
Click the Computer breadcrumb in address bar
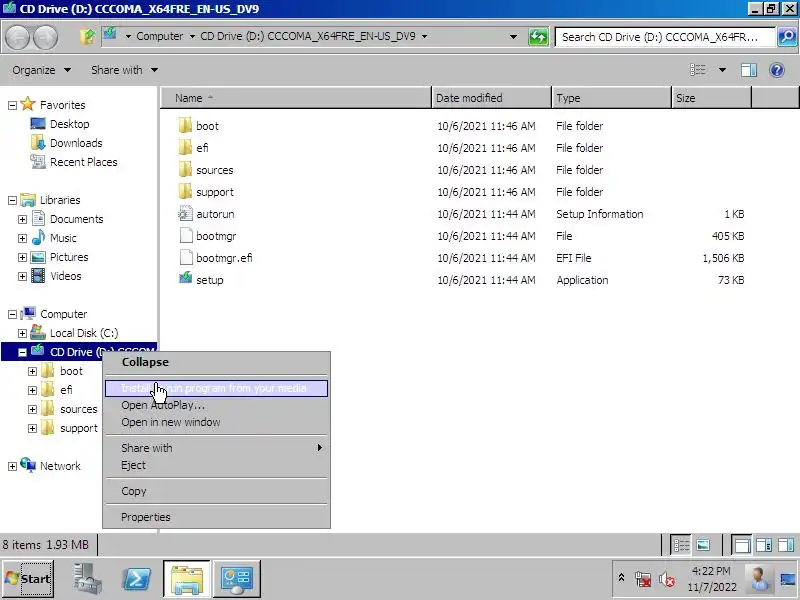pos(159,36)
